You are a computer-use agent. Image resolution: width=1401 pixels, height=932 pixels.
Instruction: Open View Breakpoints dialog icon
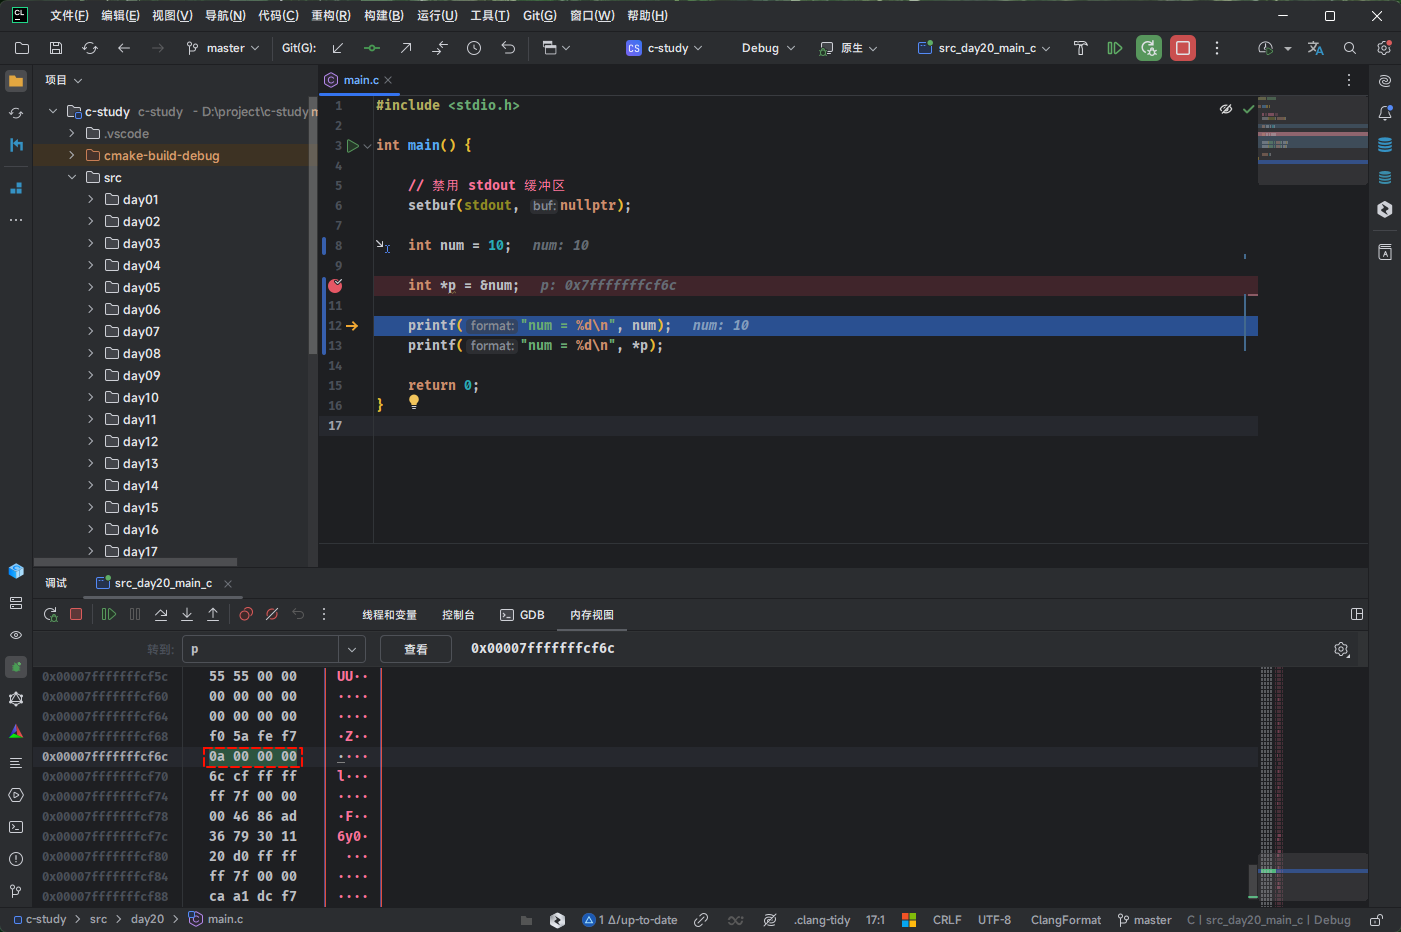point(246,614)
